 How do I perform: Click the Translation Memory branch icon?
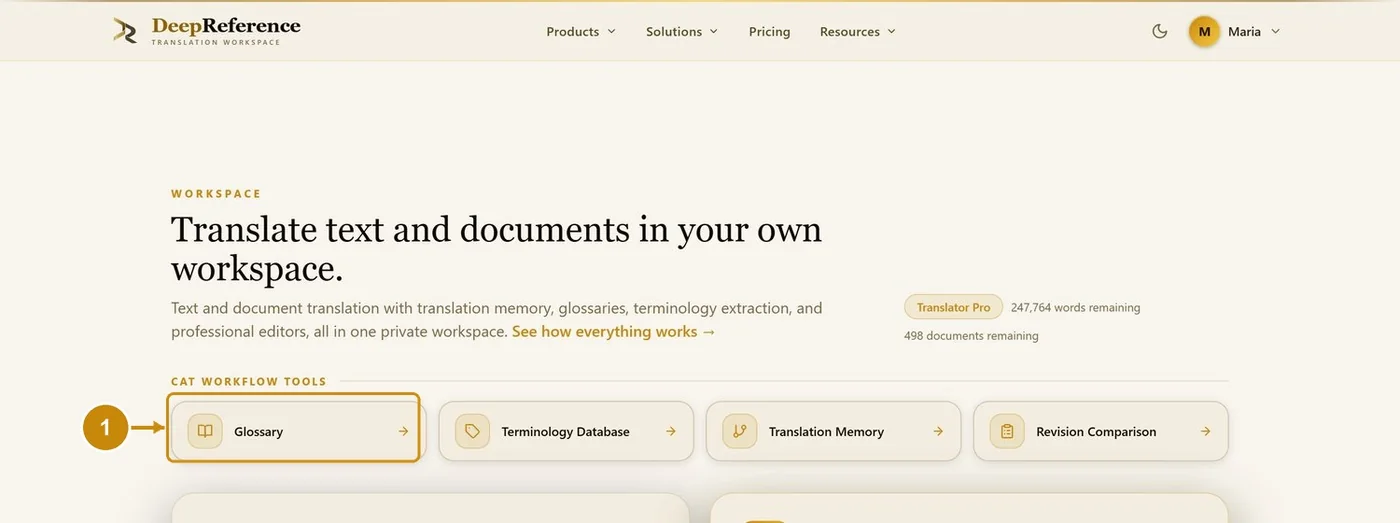[740, 431]
